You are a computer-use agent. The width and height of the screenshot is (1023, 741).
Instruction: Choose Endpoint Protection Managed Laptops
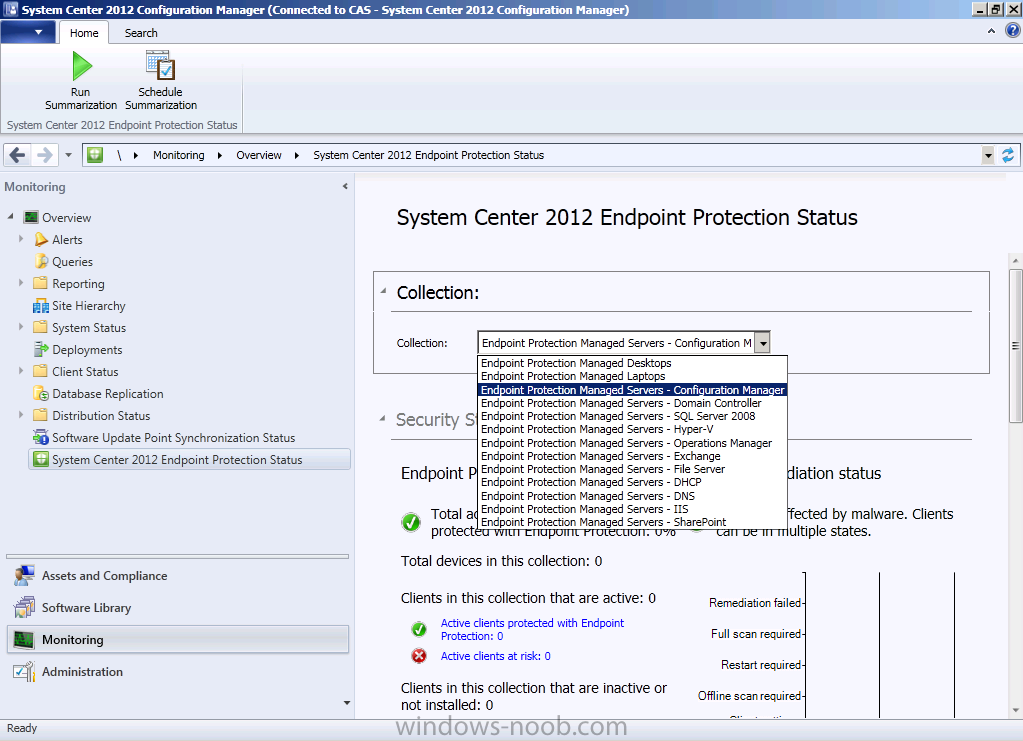[632, 376]
